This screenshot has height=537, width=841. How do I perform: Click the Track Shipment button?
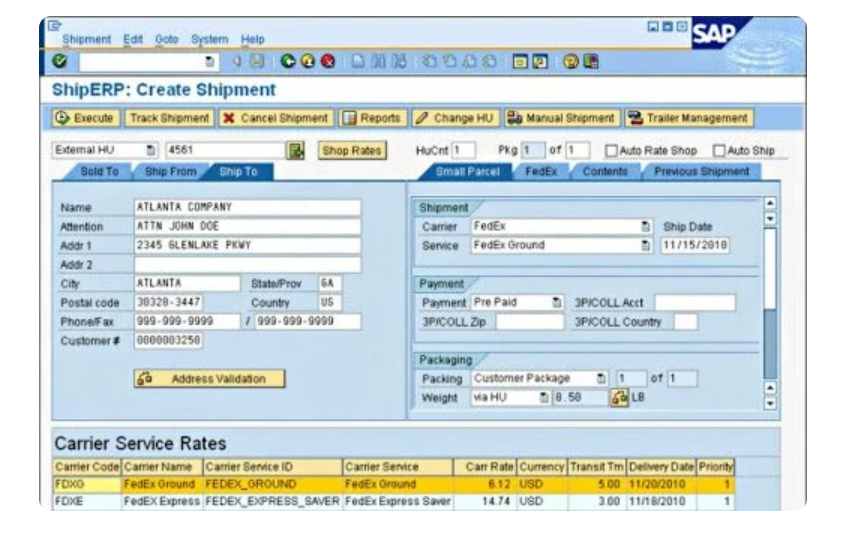(x=169, y=118)
